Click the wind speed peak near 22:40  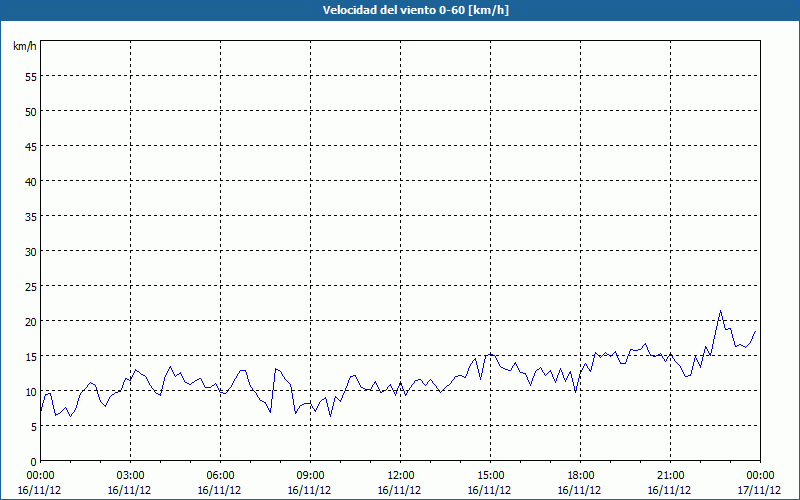point(720,310)
